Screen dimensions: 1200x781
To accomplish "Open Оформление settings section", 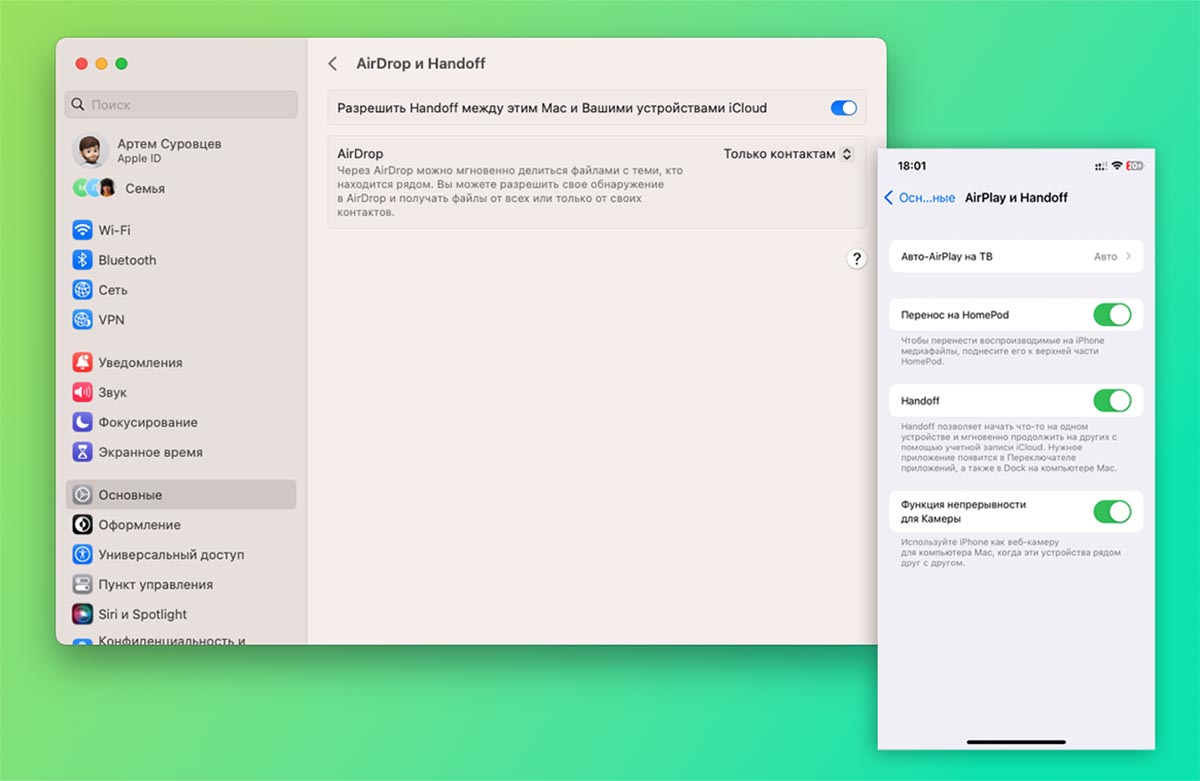I will pyautogui.click(x=181, y=525).
